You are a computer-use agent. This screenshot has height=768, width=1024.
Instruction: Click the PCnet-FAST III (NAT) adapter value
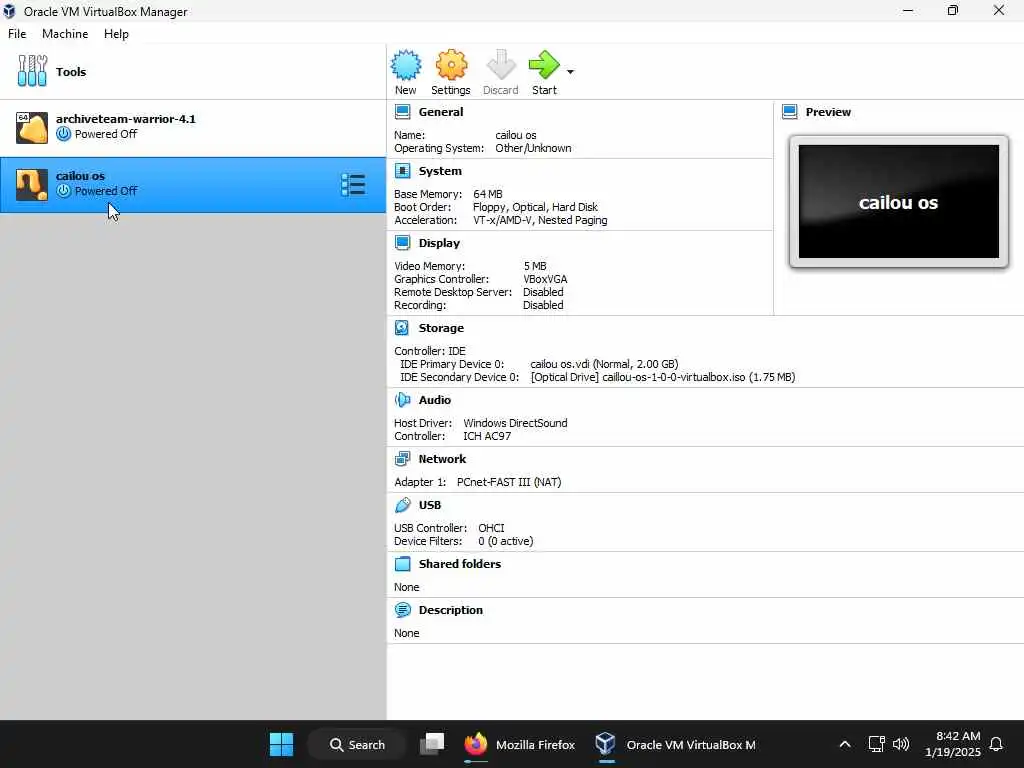tap(509, 482)
